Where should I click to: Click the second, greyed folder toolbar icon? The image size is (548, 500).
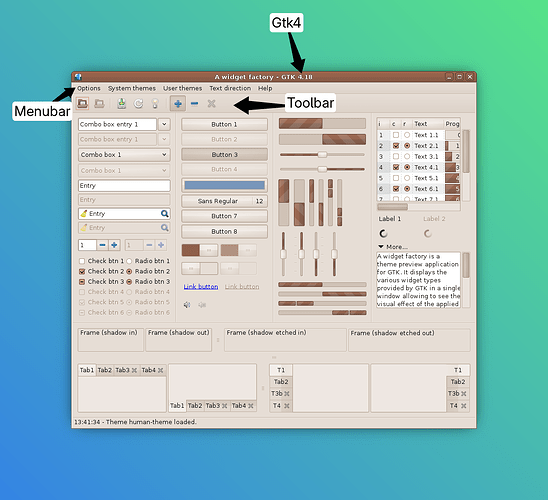point(99,103)
